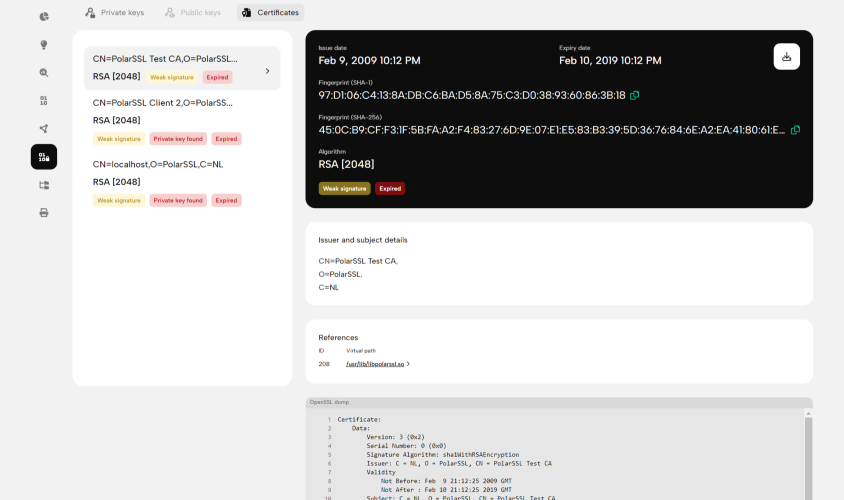Click reference ID 208
This screenshot has height=500, width=844.
click(323, 364)
